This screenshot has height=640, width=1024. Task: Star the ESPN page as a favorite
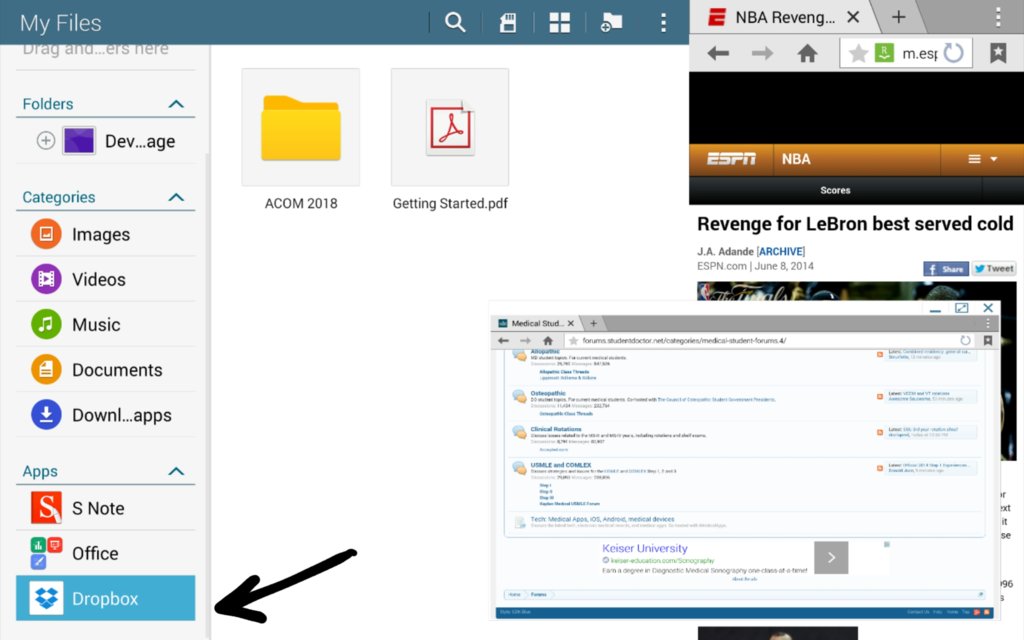[x=858, y=53]
